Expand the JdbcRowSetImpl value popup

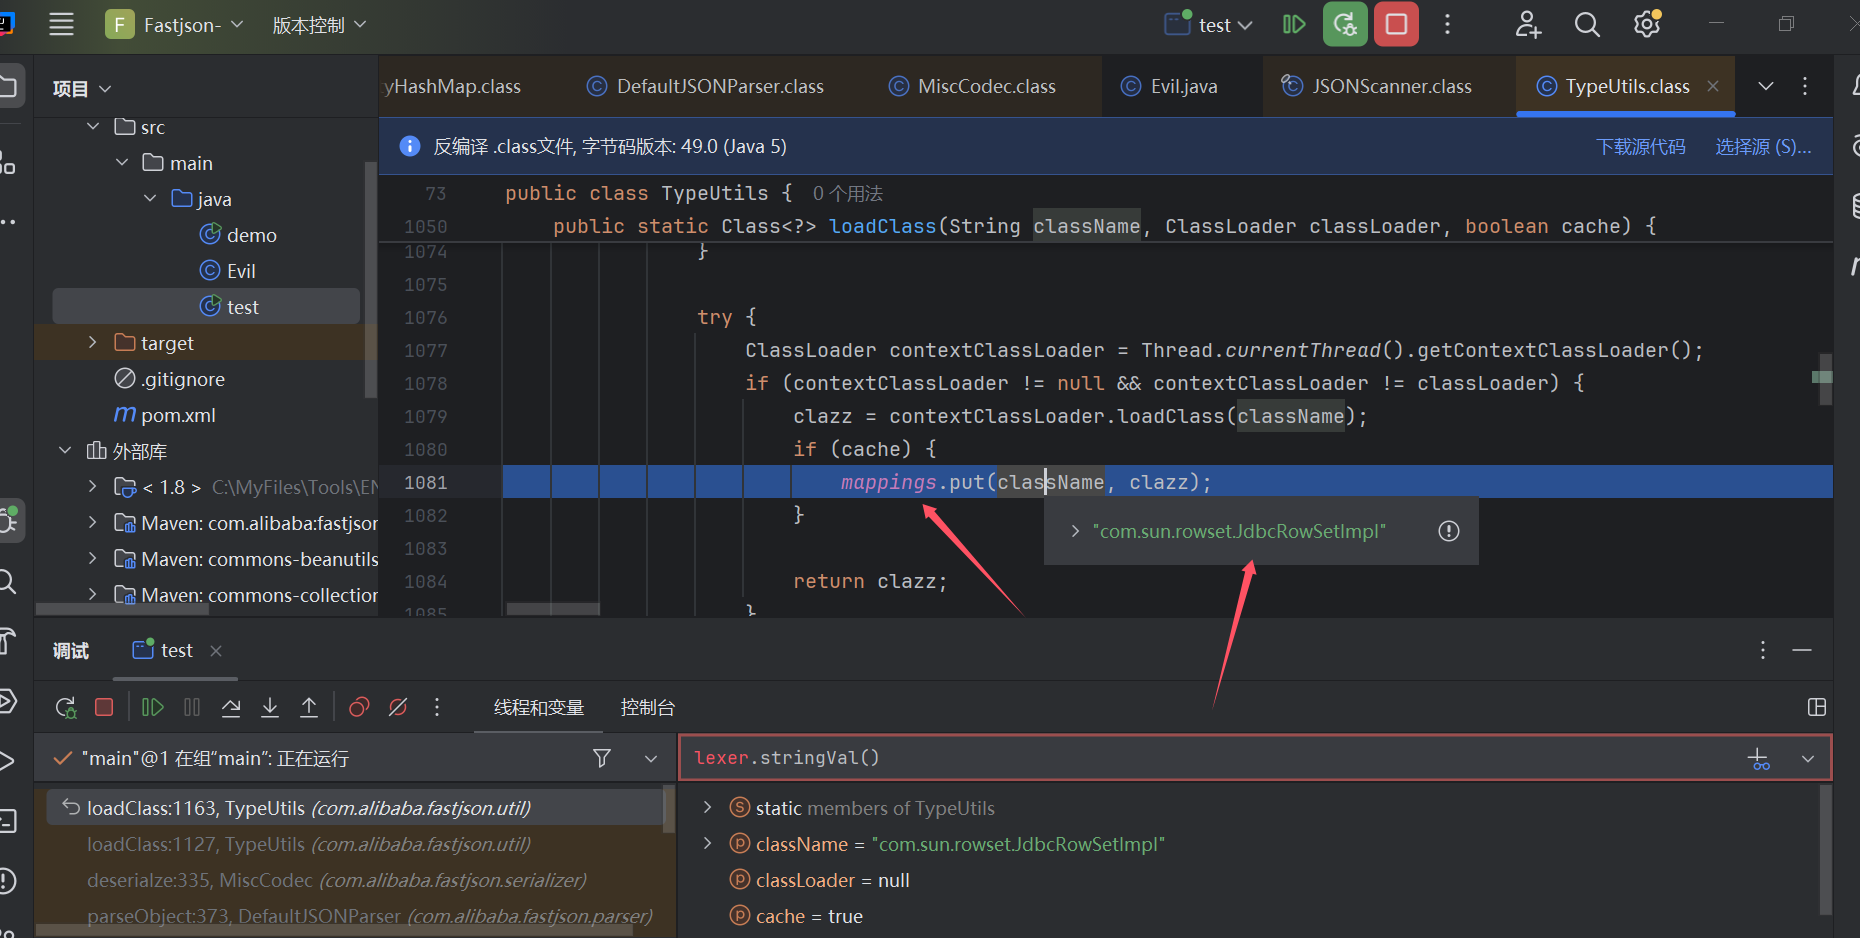click(x=1075, y=531)
